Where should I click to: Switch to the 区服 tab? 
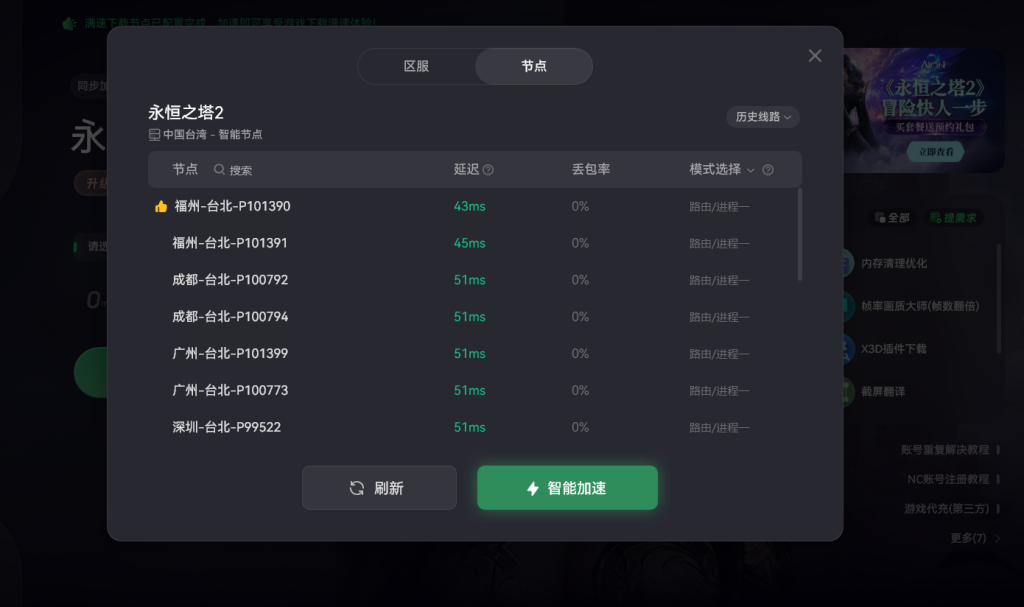417,66
